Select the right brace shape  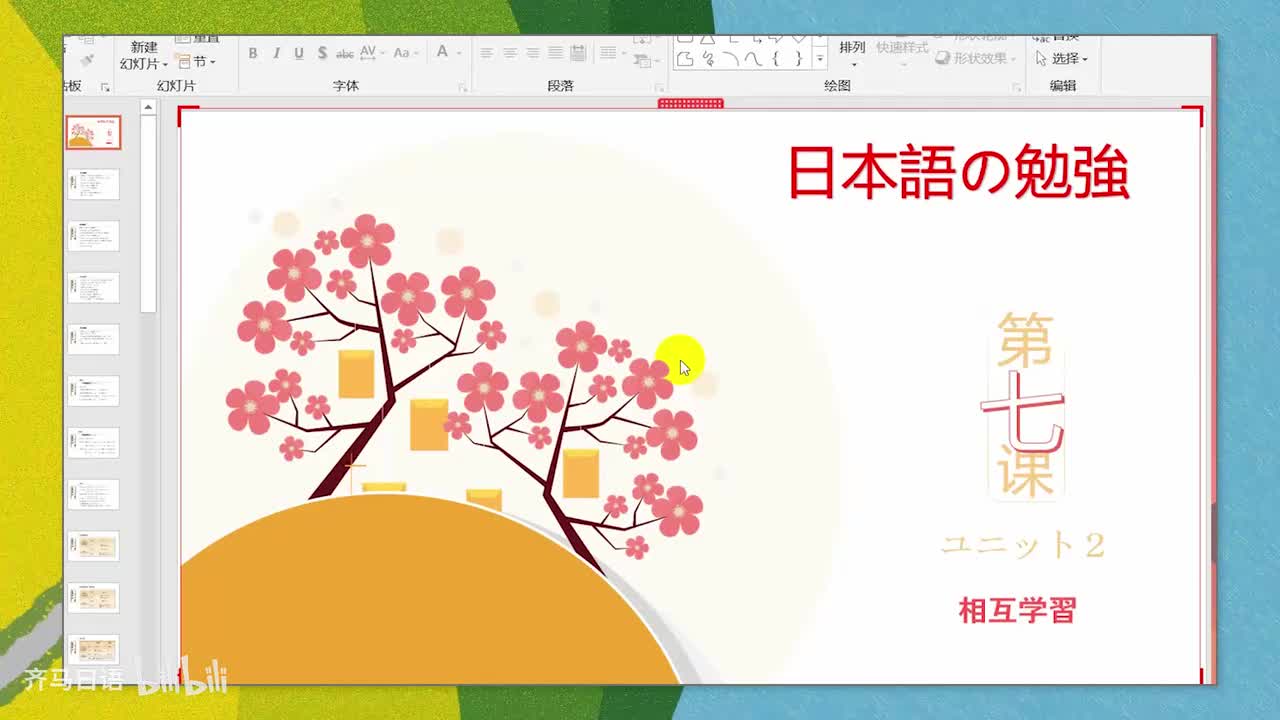pyautogui.click(x=798, y=59)
